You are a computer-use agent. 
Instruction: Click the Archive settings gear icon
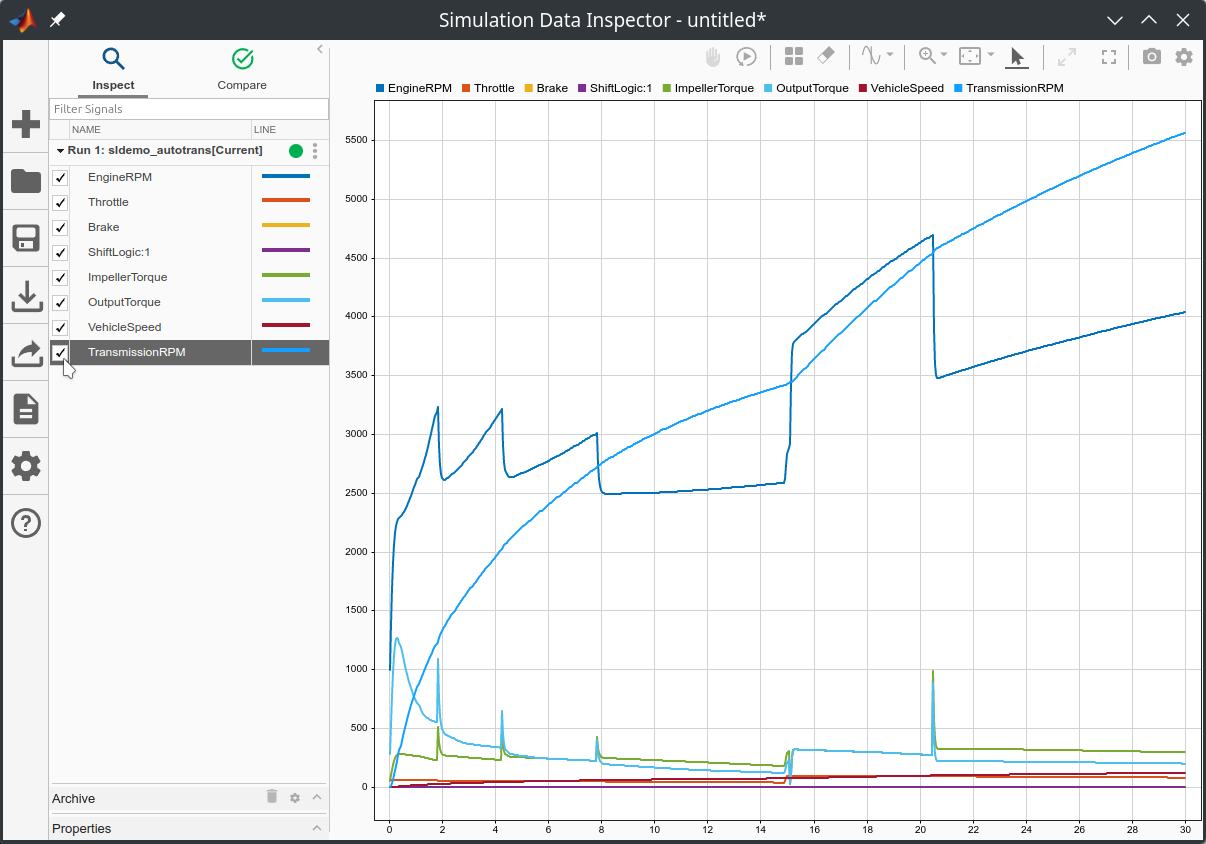[295, 798]
